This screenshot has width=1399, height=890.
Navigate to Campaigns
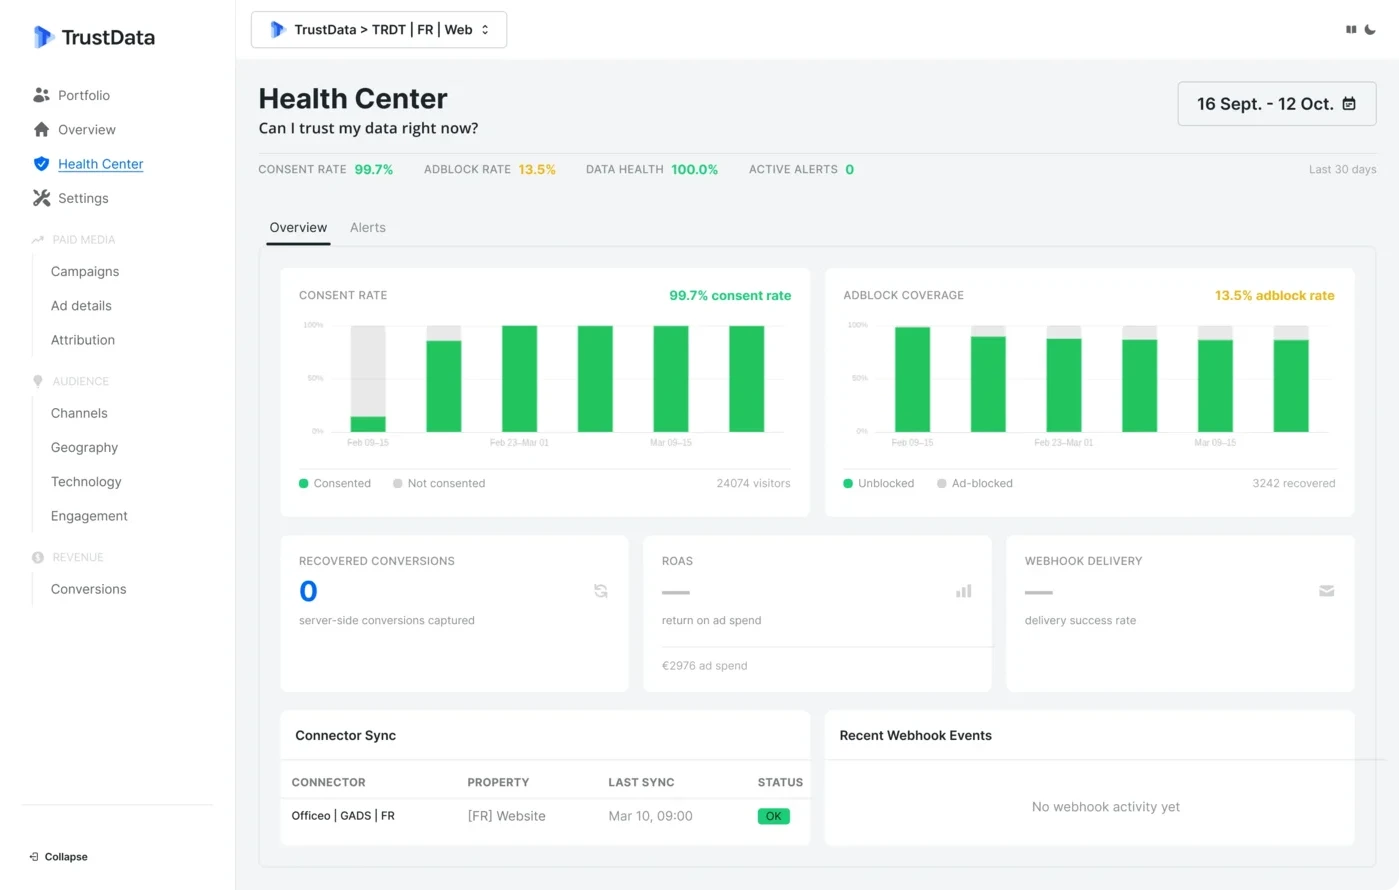84,271
